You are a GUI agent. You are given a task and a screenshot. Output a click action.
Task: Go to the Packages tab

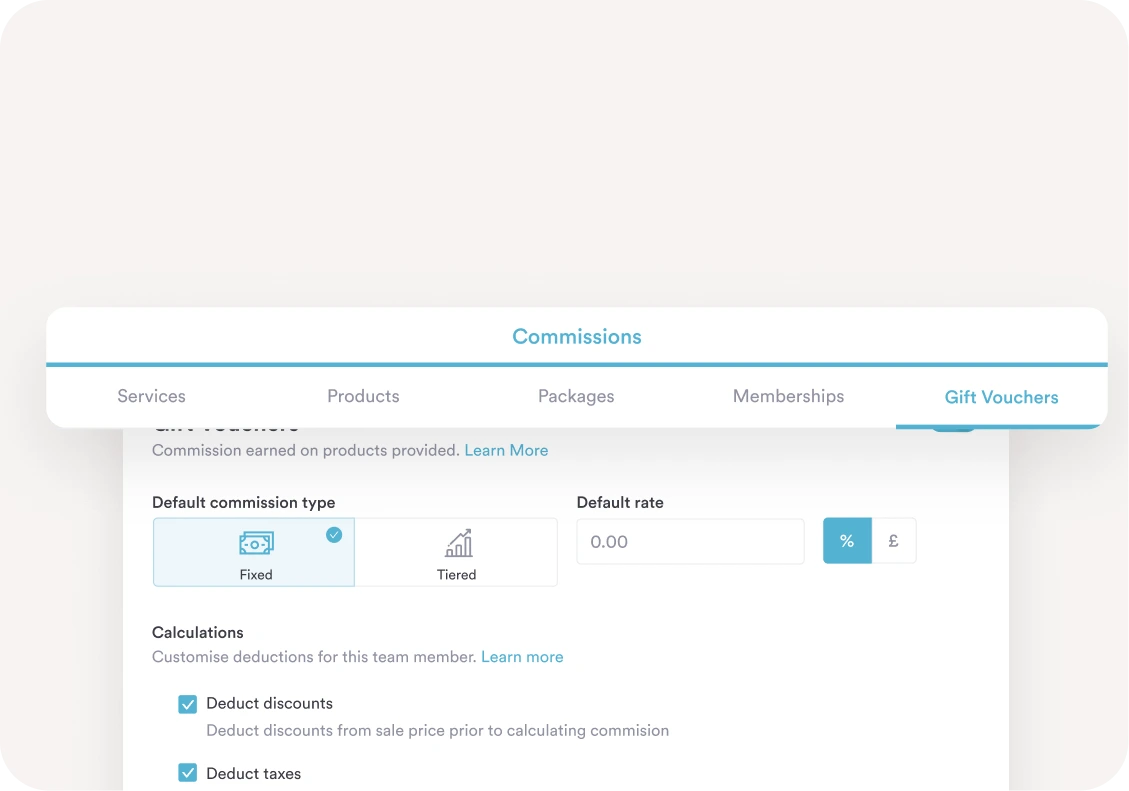click(576, 396)
